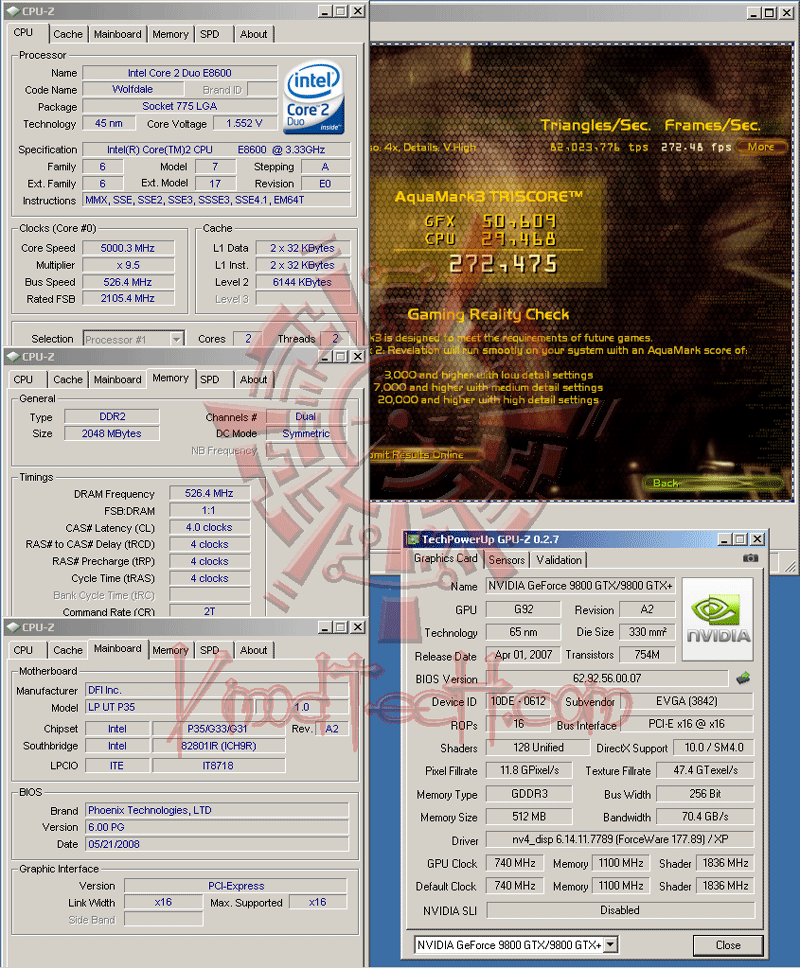Select SPD tab in the memory CPU-Z window
Image resolution: width=800 pixels, height=969 pixels.
pyautogui.click(x=210, y=379)
